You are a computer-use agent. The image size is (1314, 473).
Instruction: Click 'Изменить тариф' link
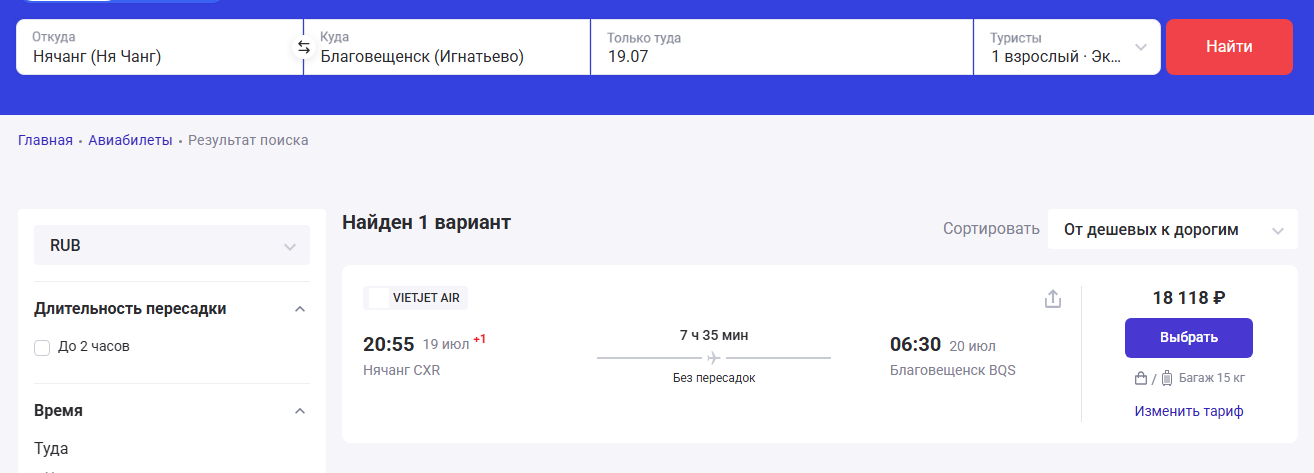1188,411
